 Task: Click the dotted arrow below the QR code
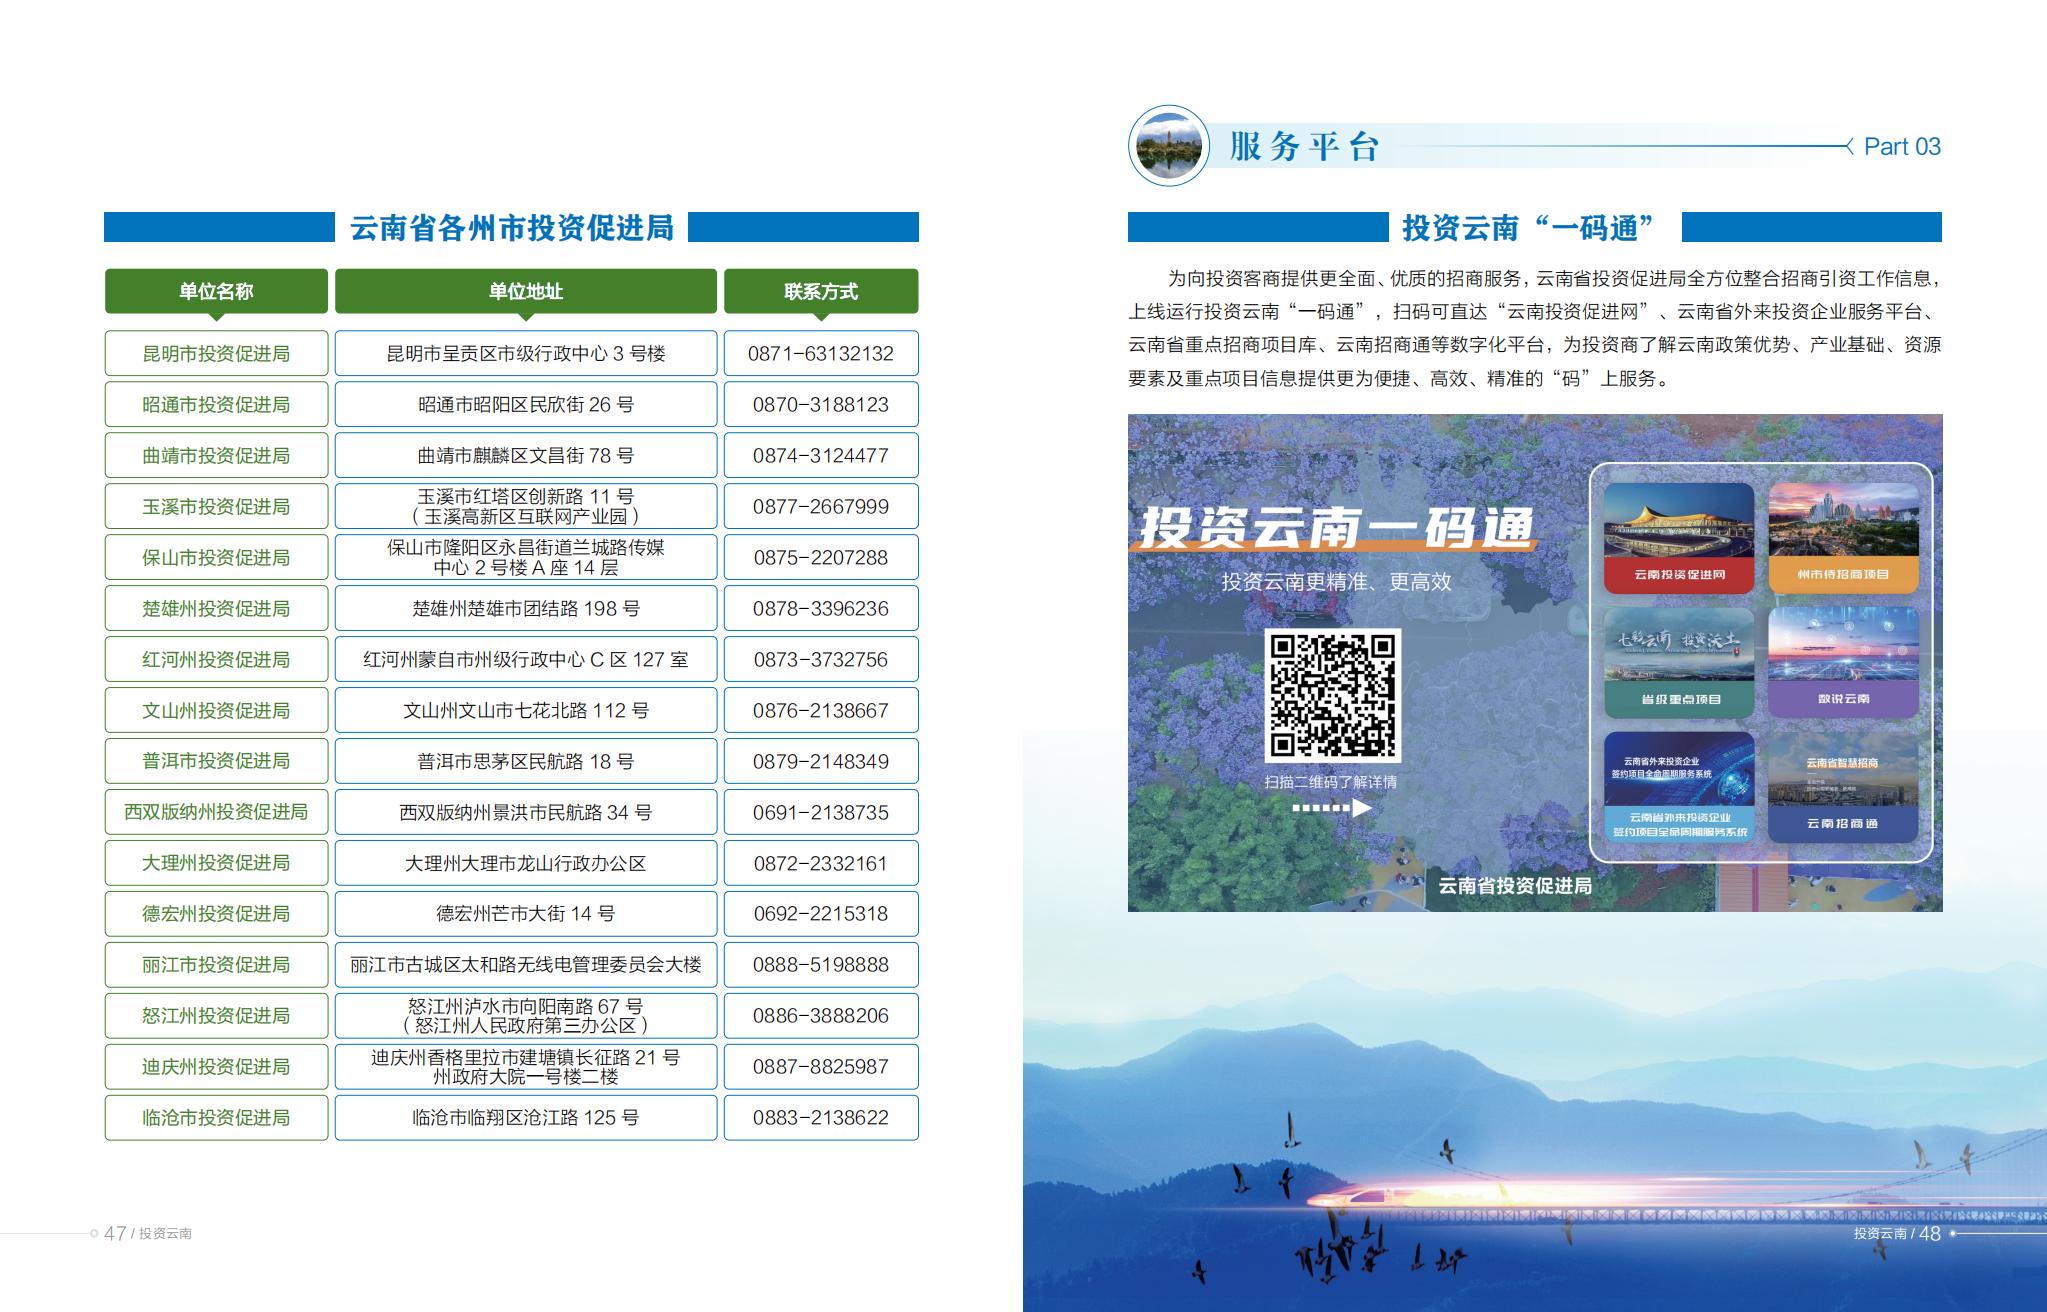click(1332, 808)
